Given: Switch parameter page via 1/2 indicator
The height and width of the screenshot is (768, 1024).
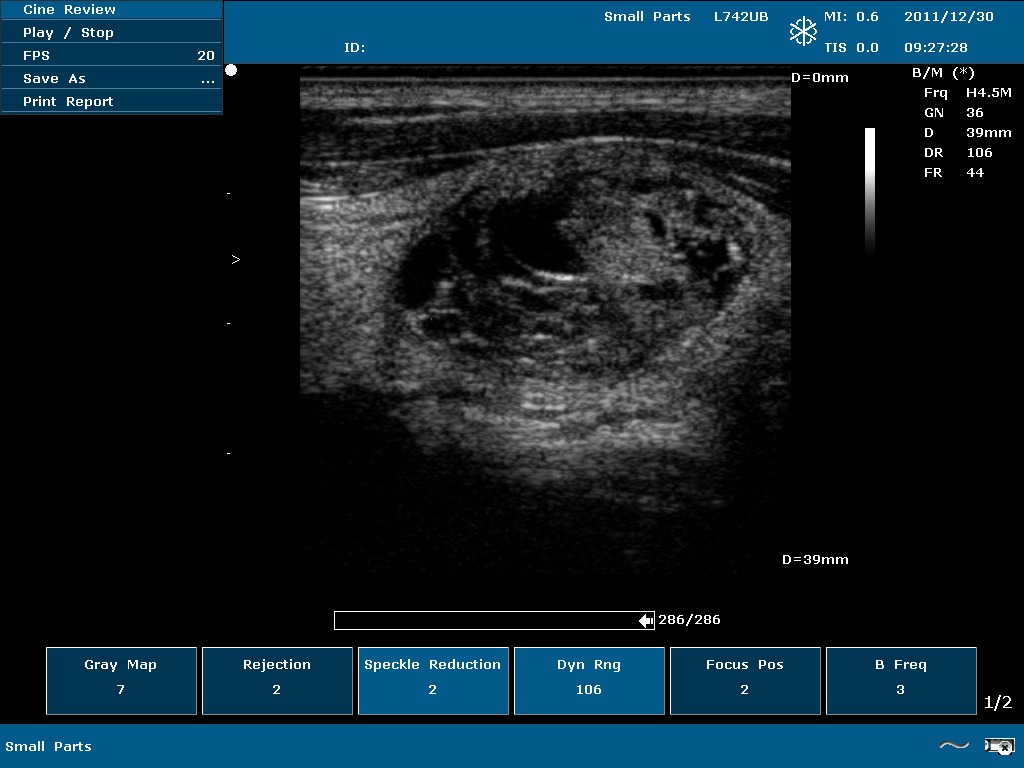Looking at the screenshot, I should pos(998,703).
